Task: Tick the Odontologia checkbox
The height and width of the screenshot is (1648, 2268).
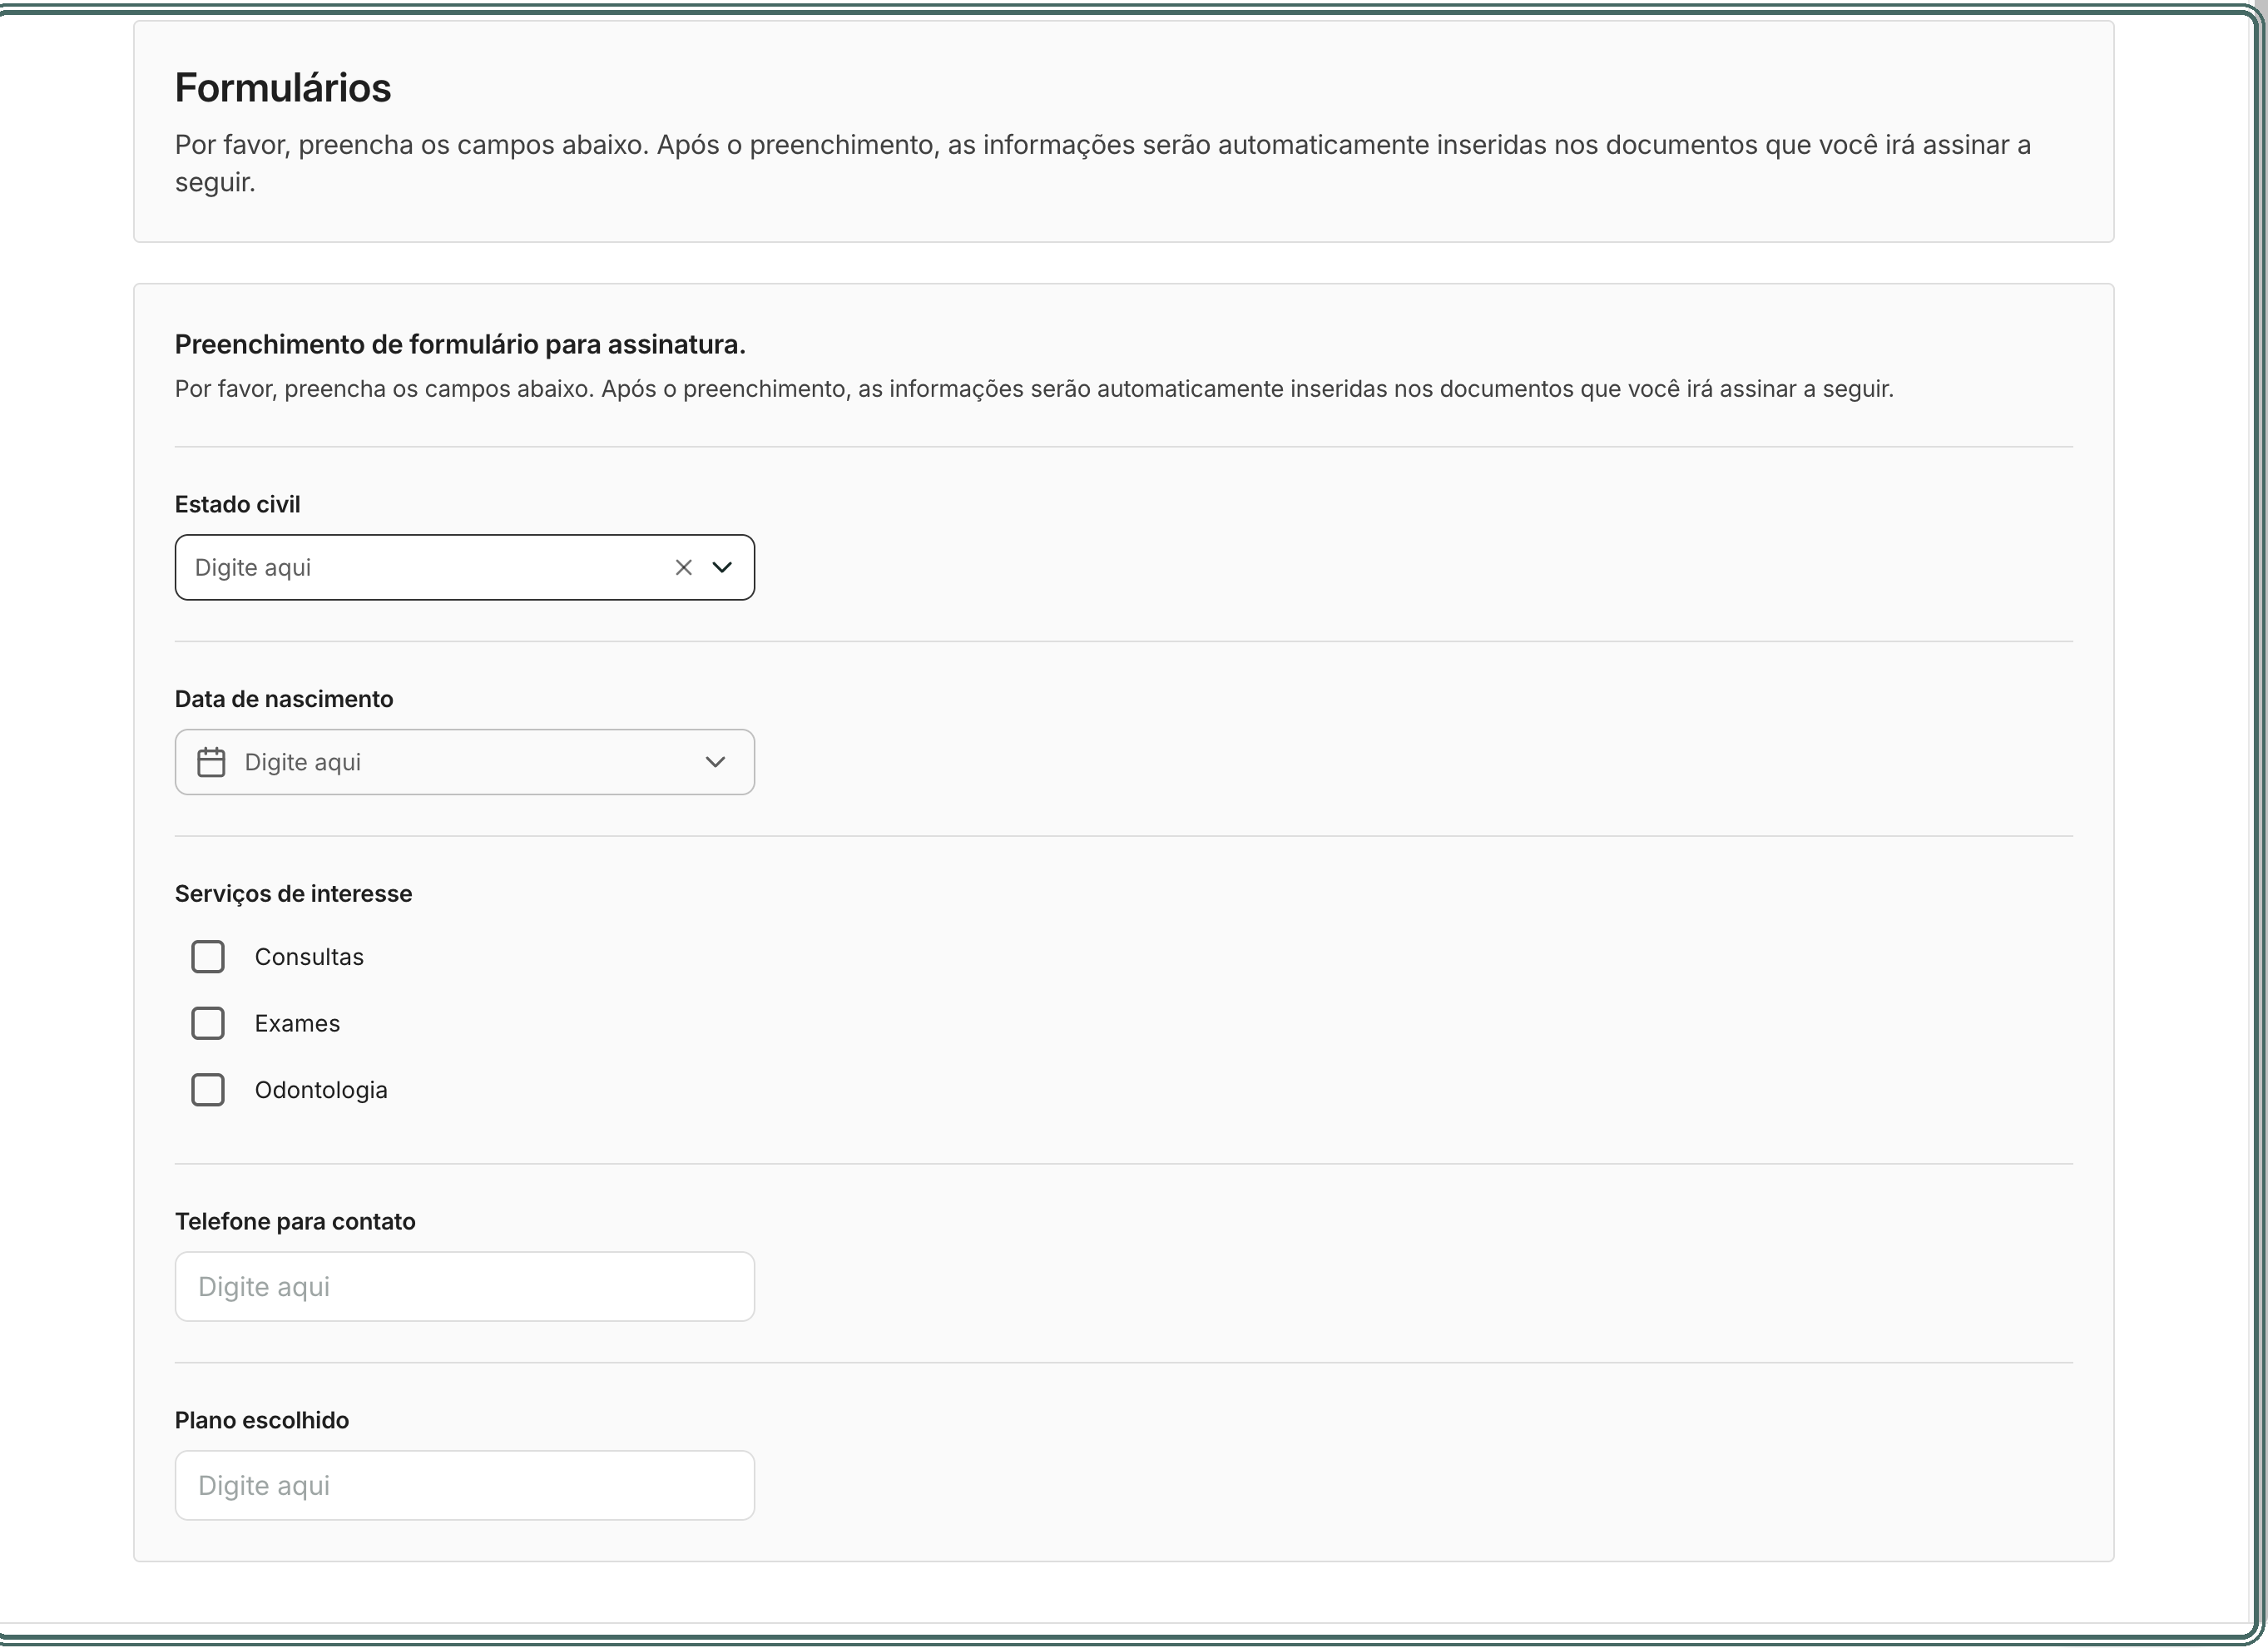Action: coord(208,1090)
